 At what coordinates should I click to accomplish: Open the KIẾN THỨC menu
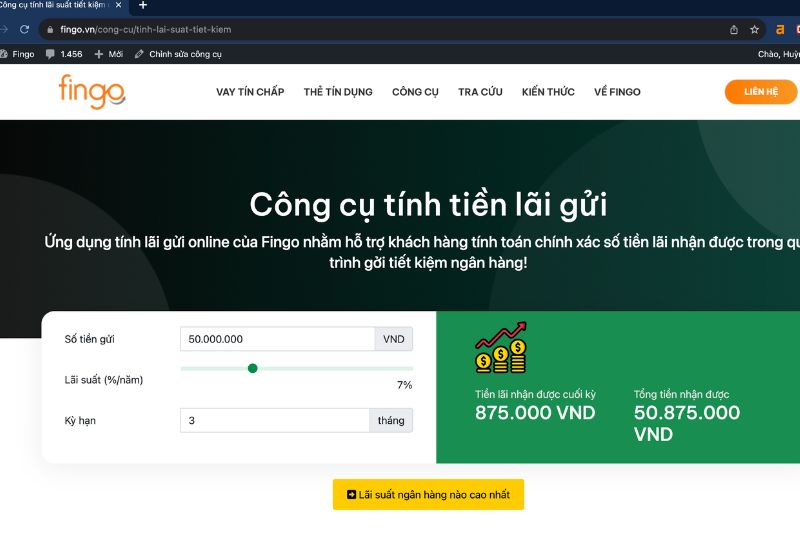(548, 92)
